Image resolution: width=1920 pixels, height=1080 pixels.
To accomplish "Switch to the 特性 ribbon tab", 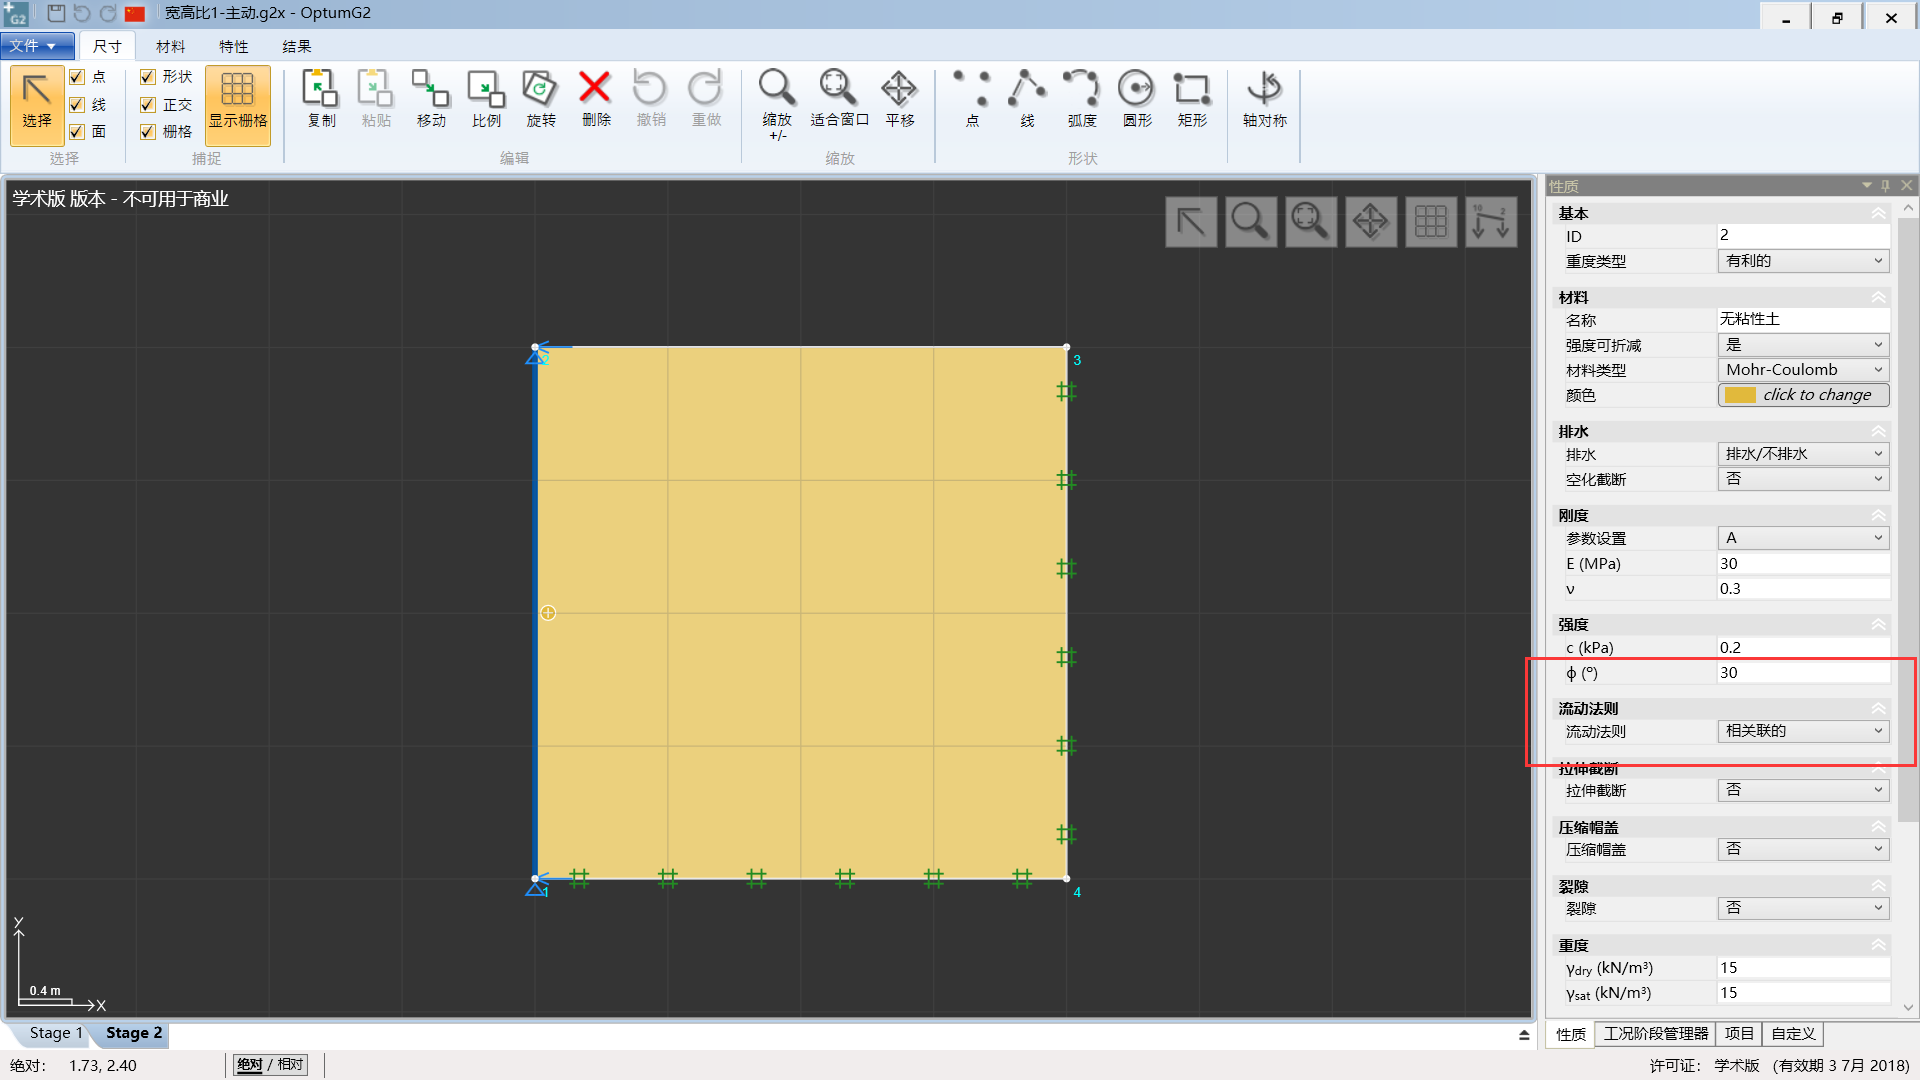I will pos(233,47).
